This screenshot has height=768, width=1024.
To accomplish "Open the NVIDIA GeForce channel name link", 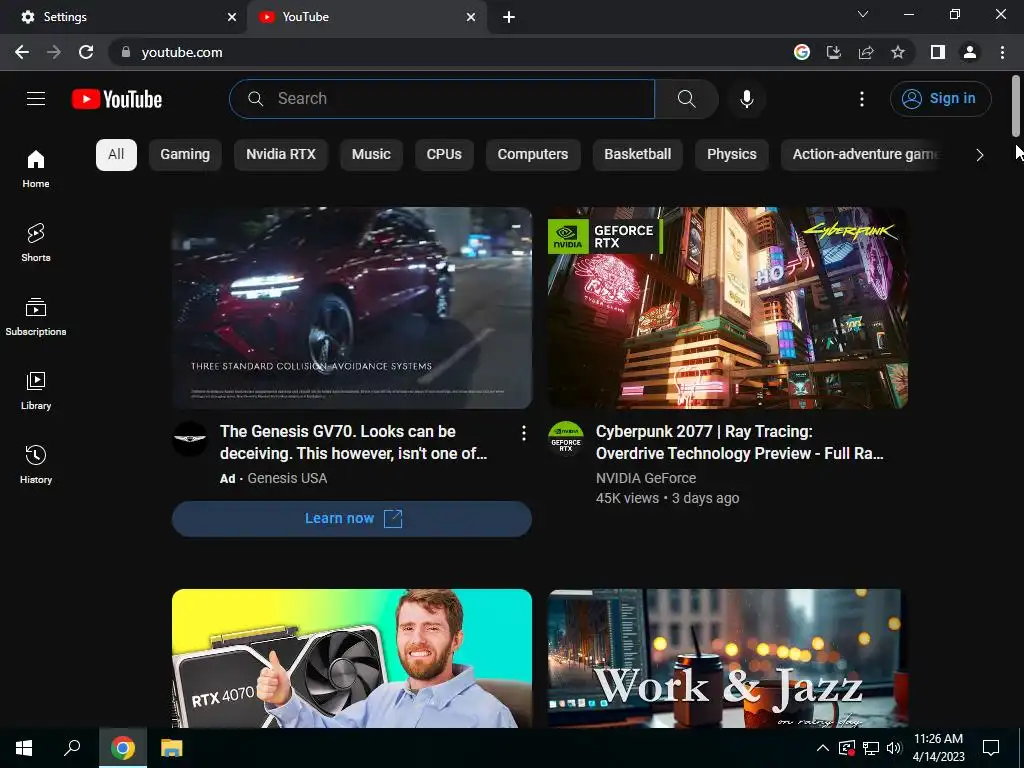I will pyautogui.click(x=646, y=478).
